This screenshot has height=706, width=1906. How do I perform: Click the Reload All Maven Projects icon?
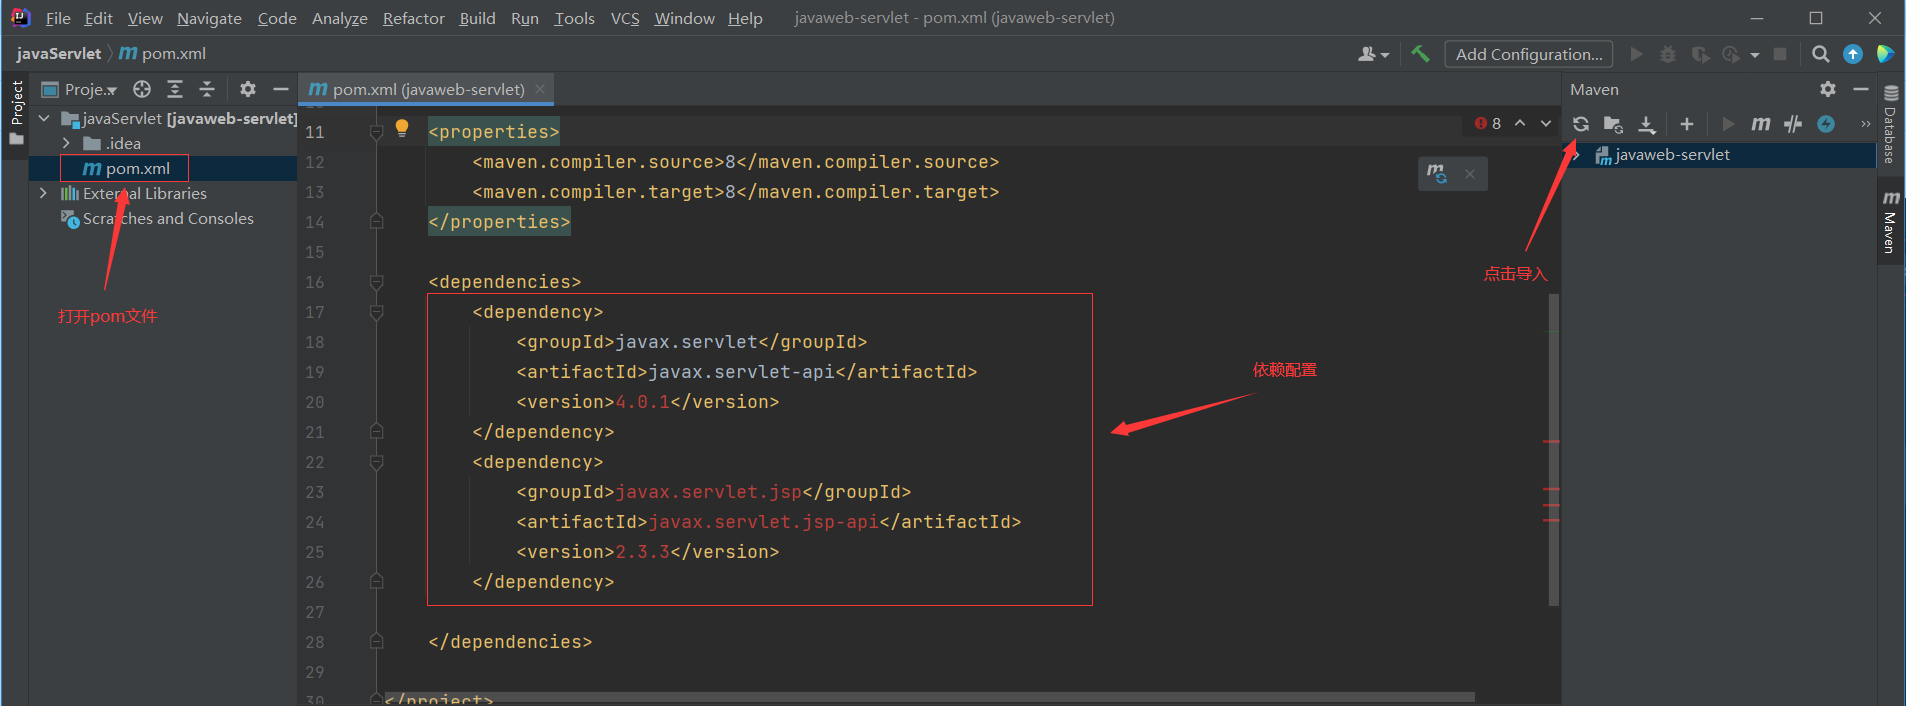tap(1581, 124)
